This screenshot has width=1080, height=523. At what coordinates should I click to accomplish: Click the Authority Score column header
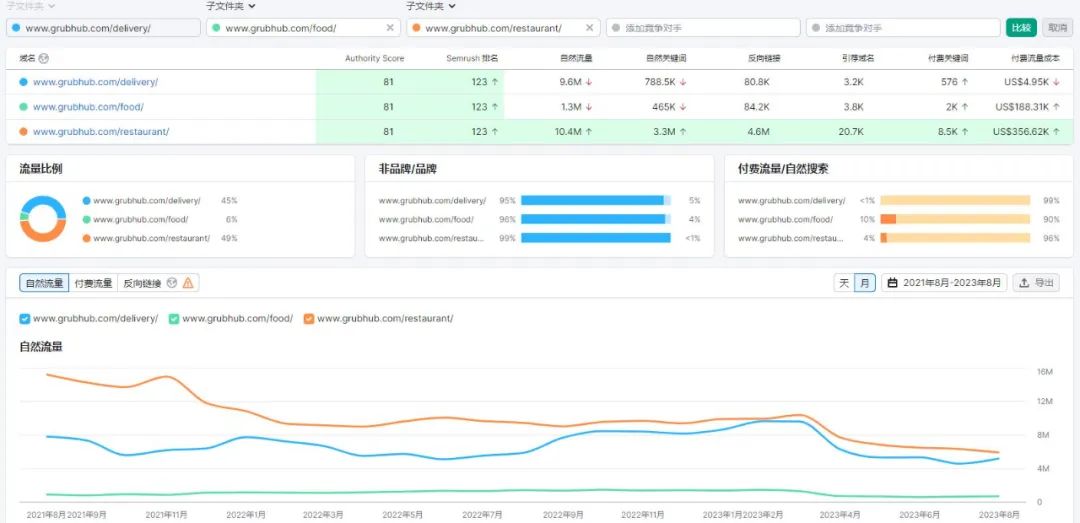(x=374, y=59)
